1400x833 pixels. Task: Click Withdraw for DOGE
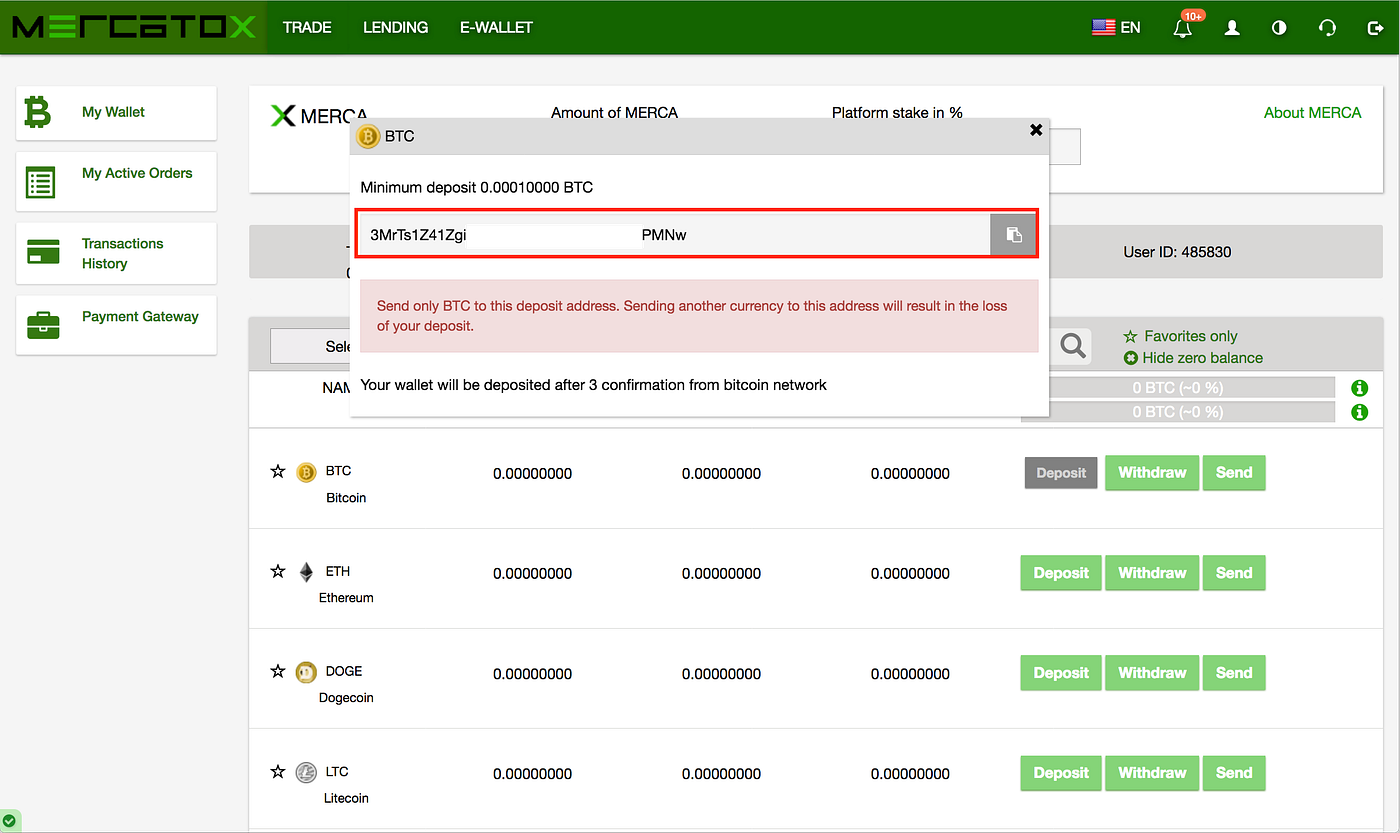tap(1152, 673)
